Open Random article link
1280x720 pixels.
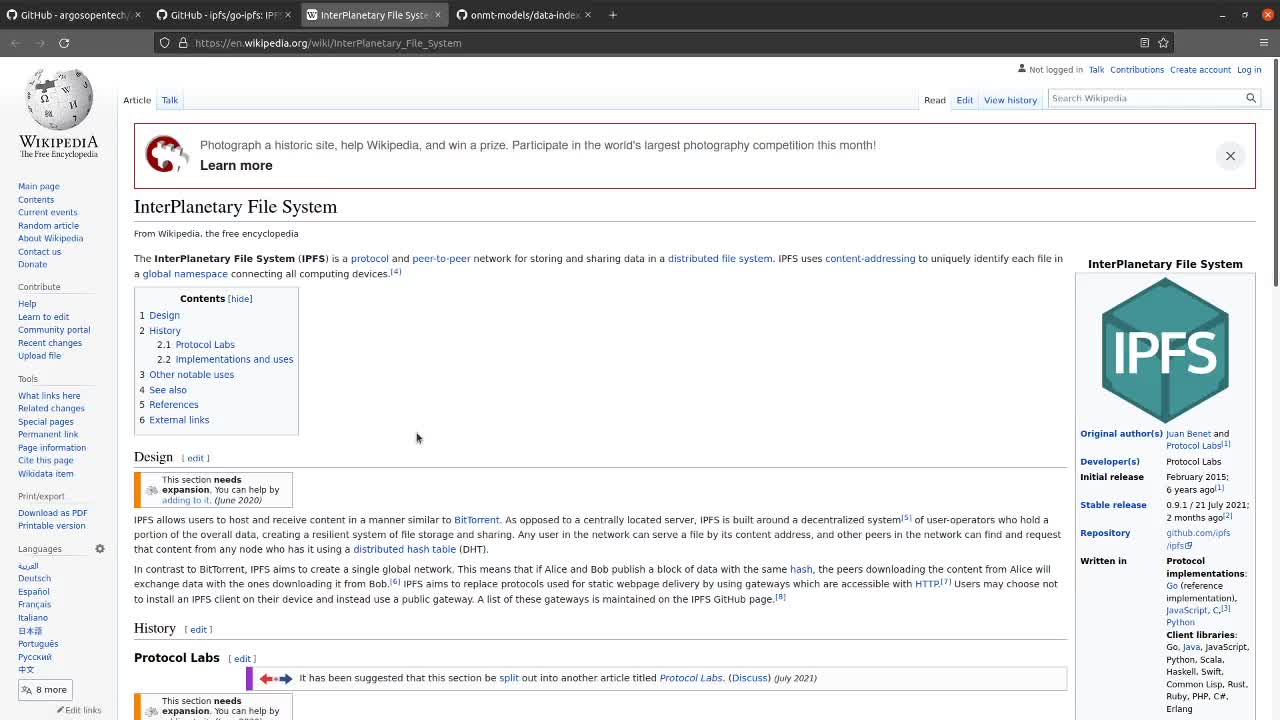pos(48,226)
